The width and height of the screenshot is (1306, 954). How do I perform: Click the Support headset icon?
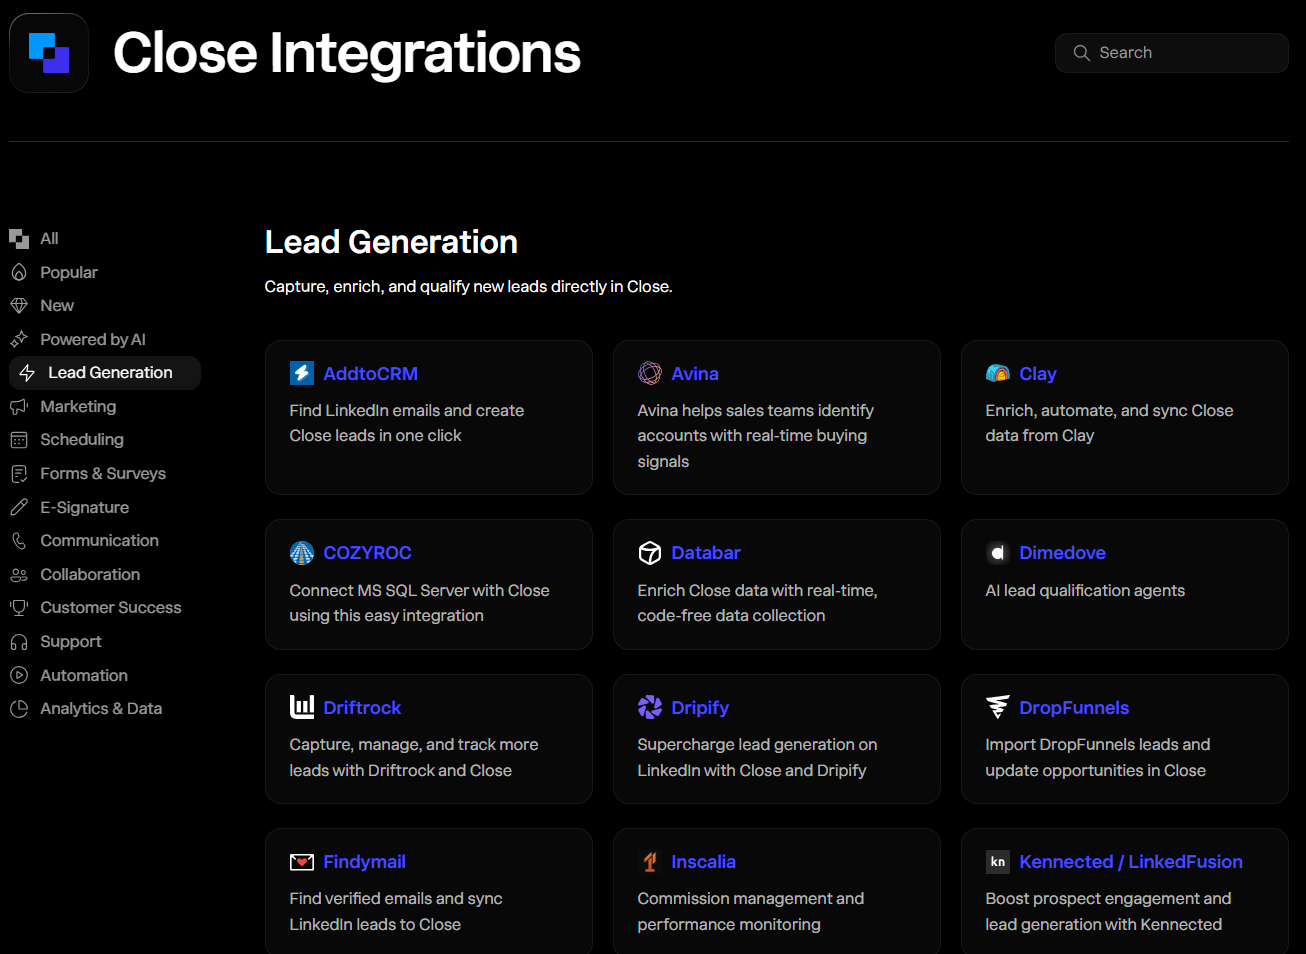coord(19,642)
